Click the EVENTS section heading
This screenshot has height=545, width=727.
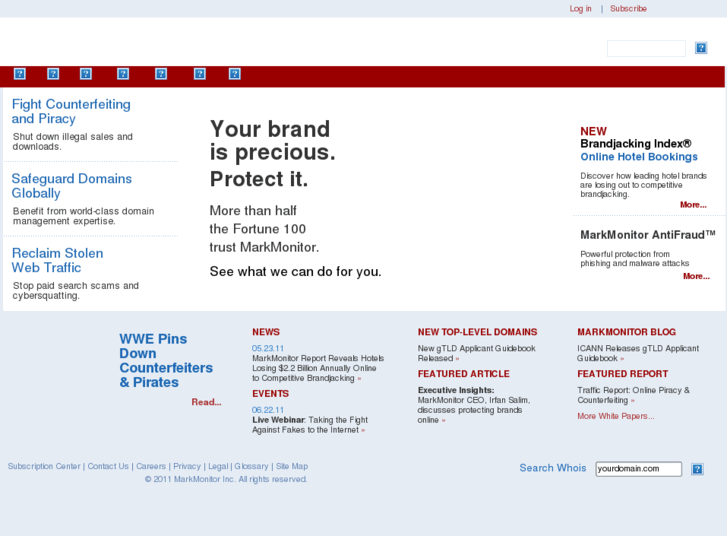[x=270, y=394]
